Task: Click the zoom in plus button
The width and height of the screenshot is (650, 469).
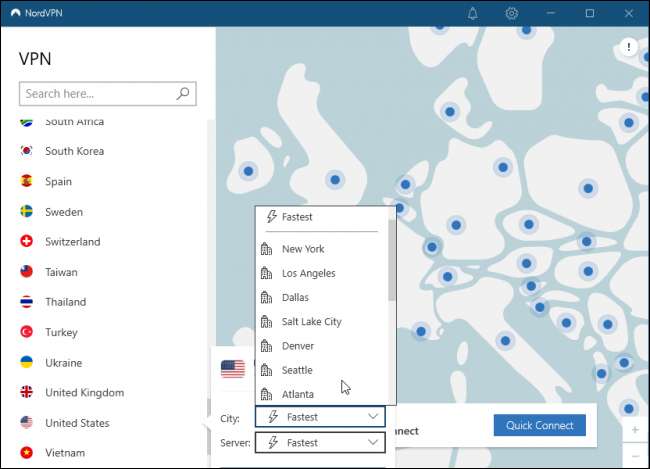Action: (x=633, y=429)
